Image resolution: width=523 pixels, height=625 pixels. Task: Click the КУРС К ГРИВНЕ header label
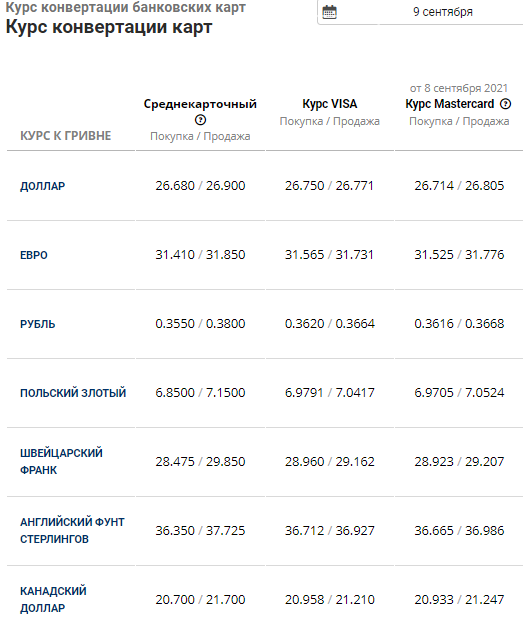65,136
